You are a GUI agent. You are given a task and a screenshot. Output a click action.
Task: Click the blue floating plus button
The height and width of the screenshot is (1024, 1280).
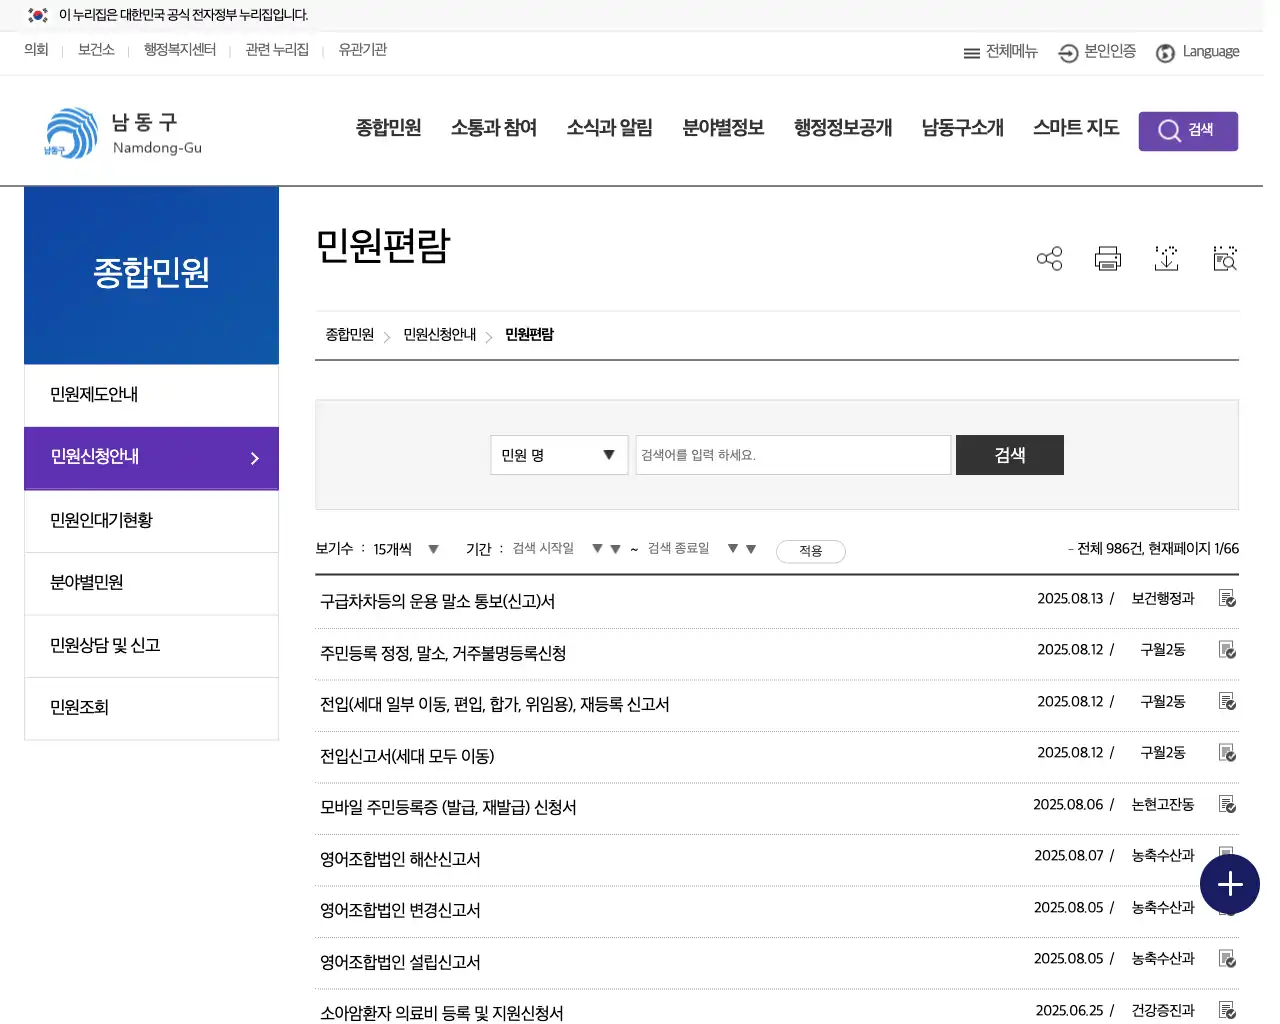click(x=1230, y=884)
